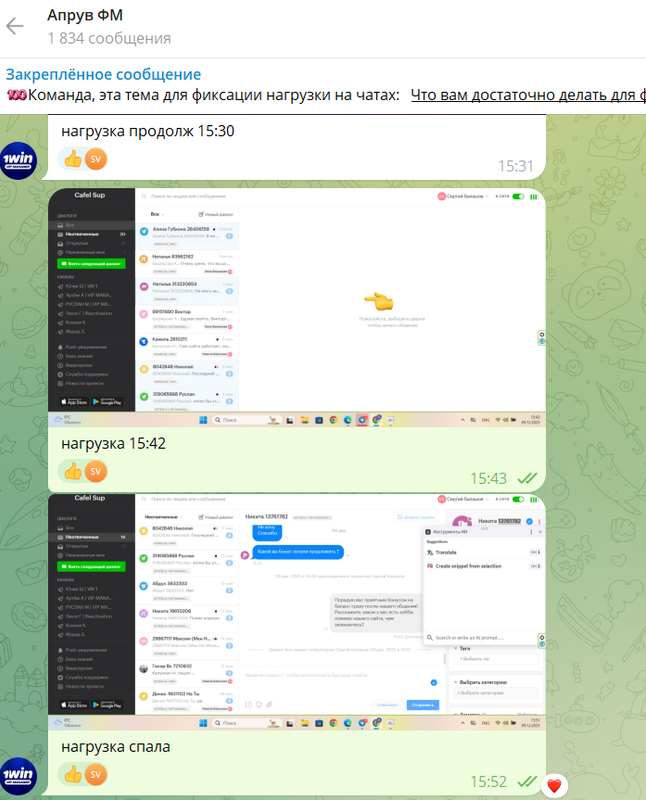The width and height of the screenshot is (646, 800).
Task: Open the Сергей Балашов user menu in the 15:42 screenshot
Action: [463, 196]
